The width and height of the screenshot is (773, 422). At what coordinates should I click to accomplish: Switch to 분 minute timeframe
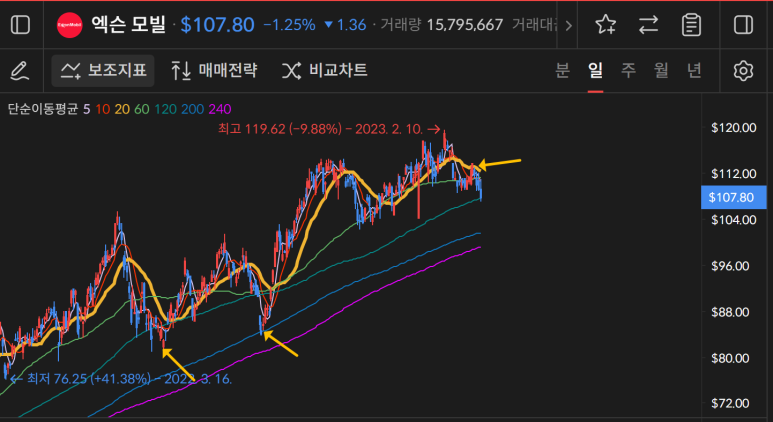(x=562, y=70)
